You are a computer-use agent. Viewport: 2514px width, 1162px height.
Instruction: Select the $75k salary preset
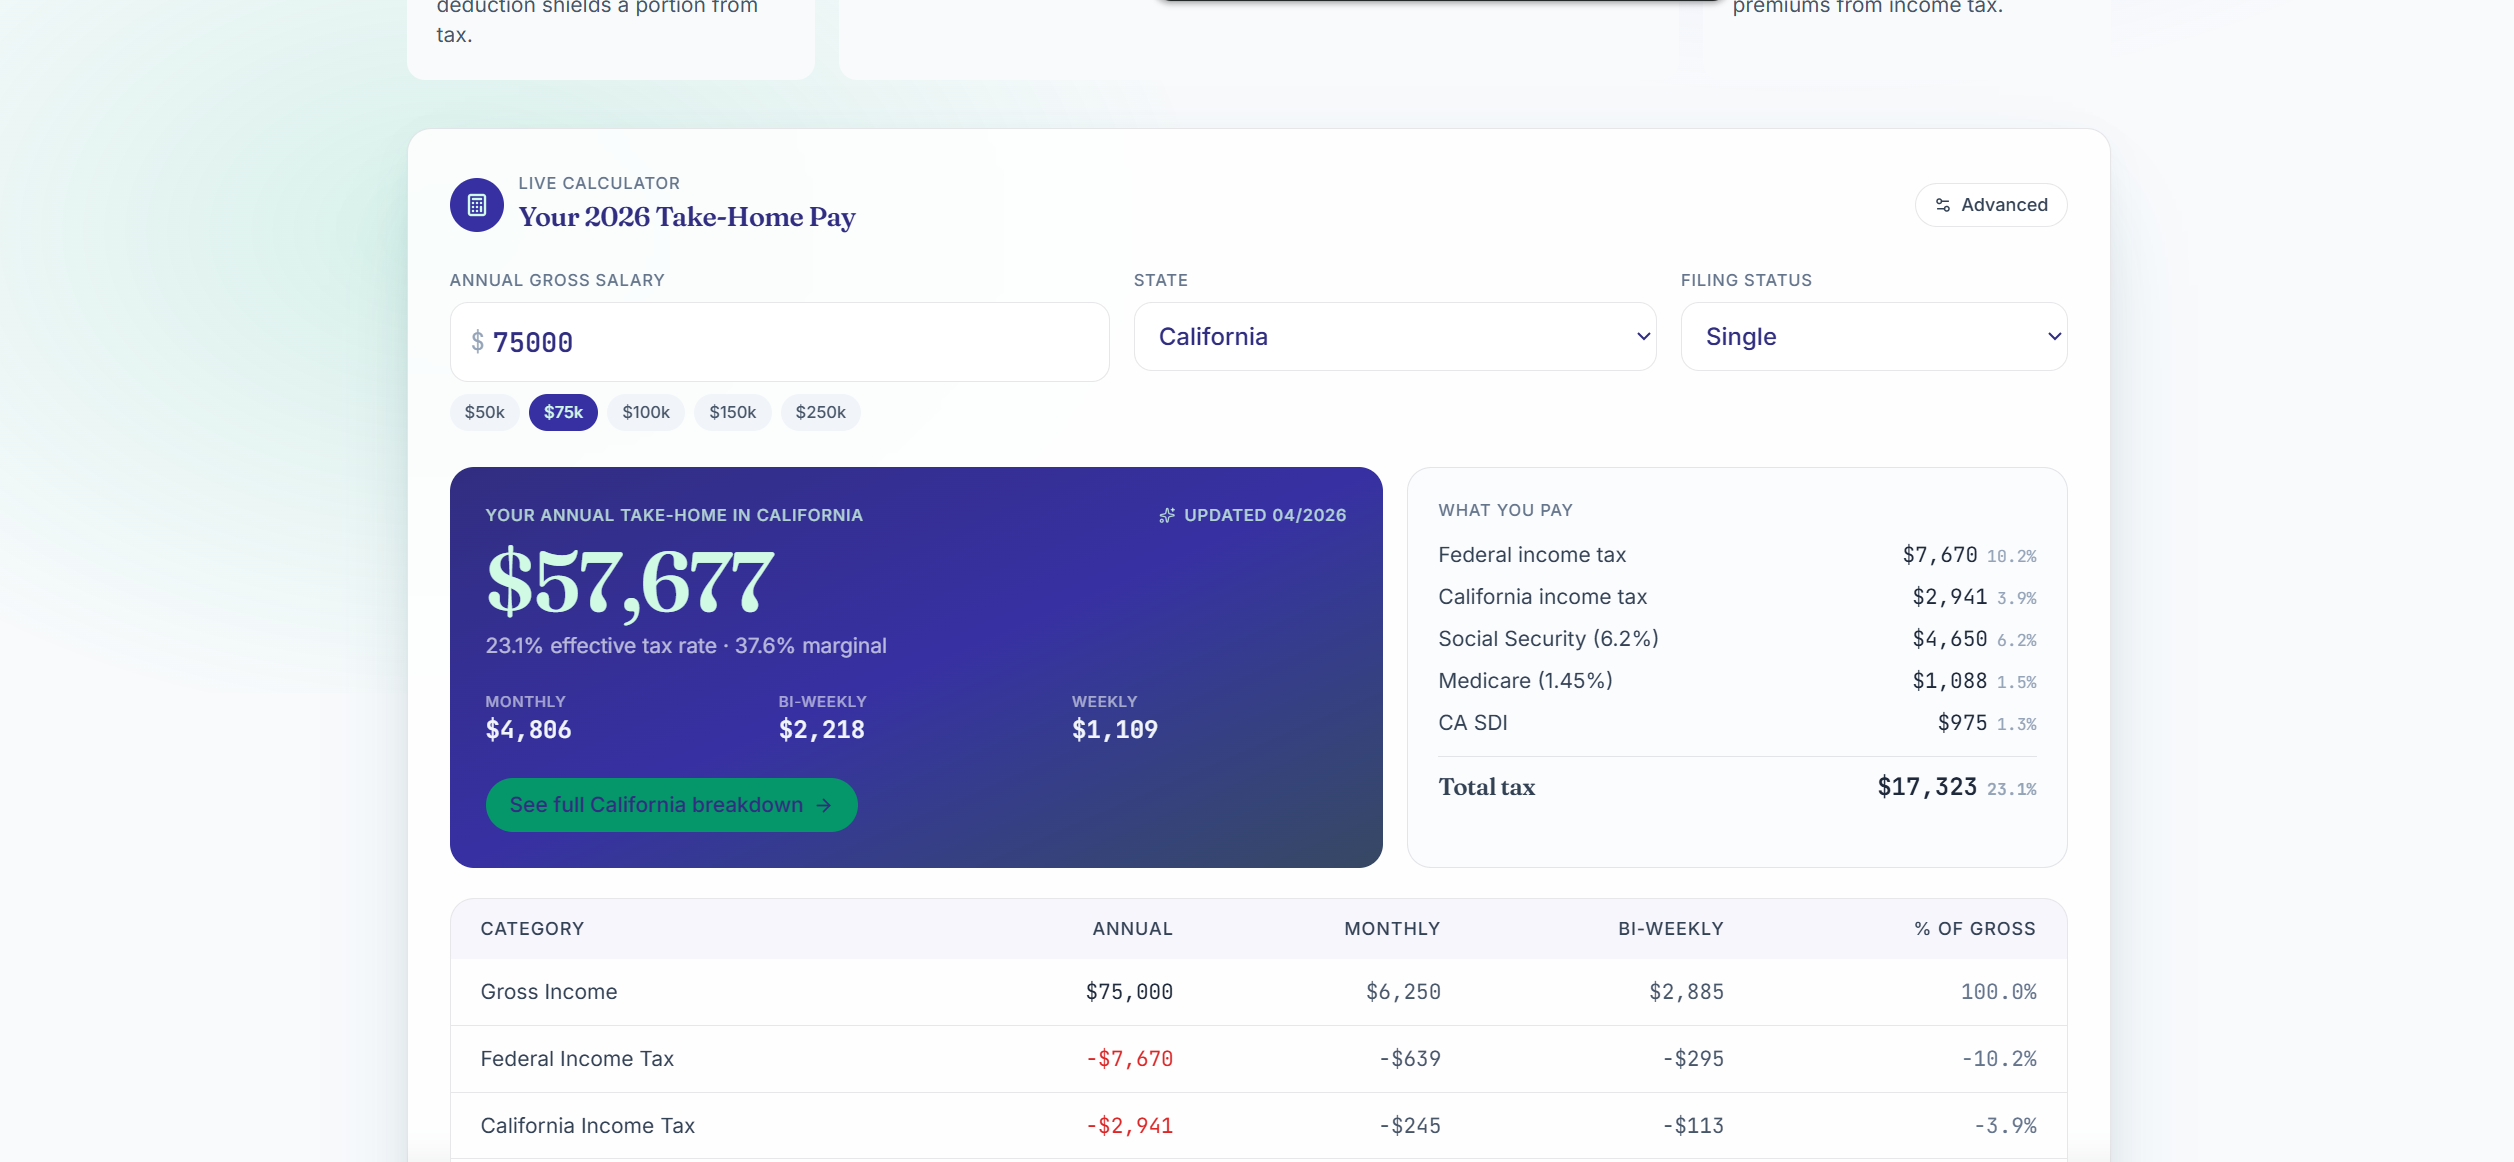[x=563, y=412]
